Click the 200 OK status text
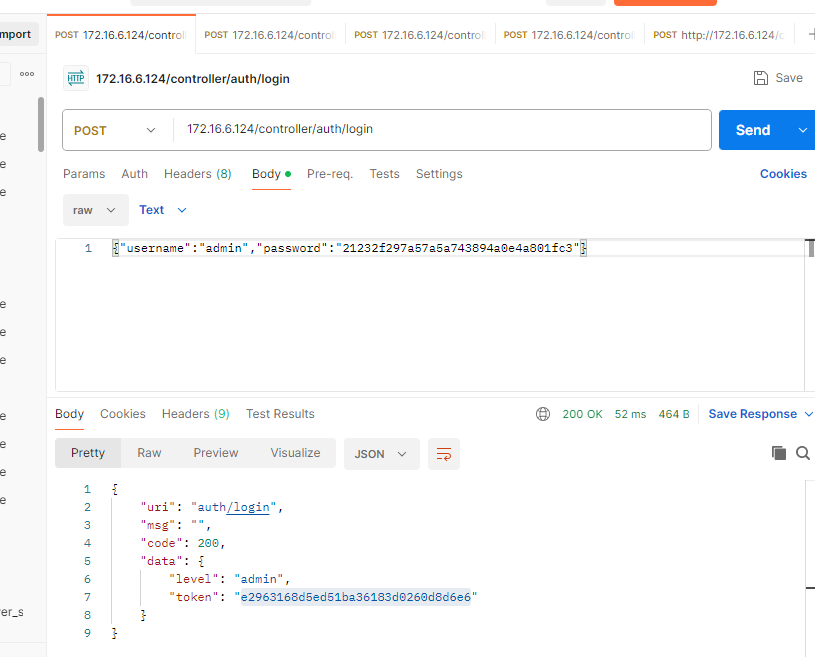815x657 pixels. click(x=582, y=414)
